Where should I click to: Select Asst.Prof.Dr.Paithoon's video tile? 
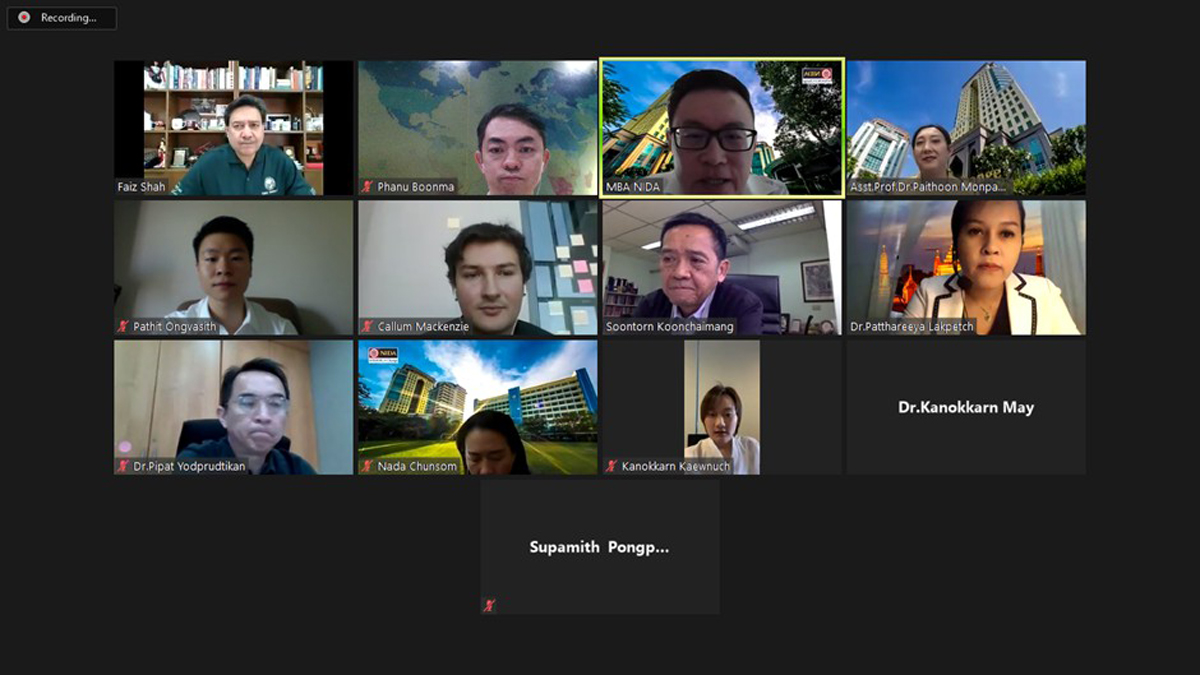coord(966,127)
